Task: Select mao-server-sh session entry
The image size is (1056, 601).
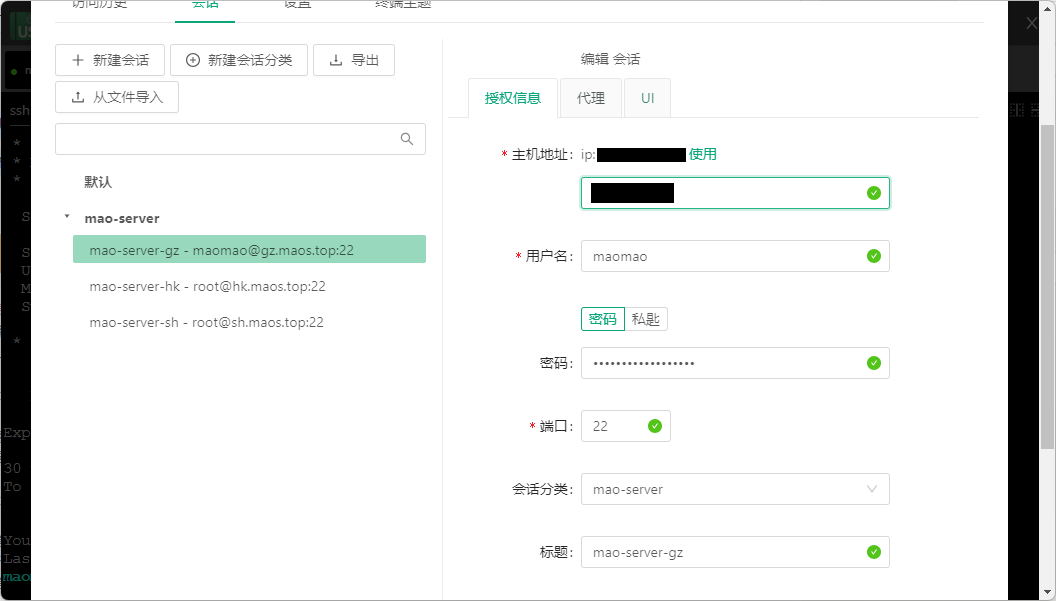Action: click(206, 322)
